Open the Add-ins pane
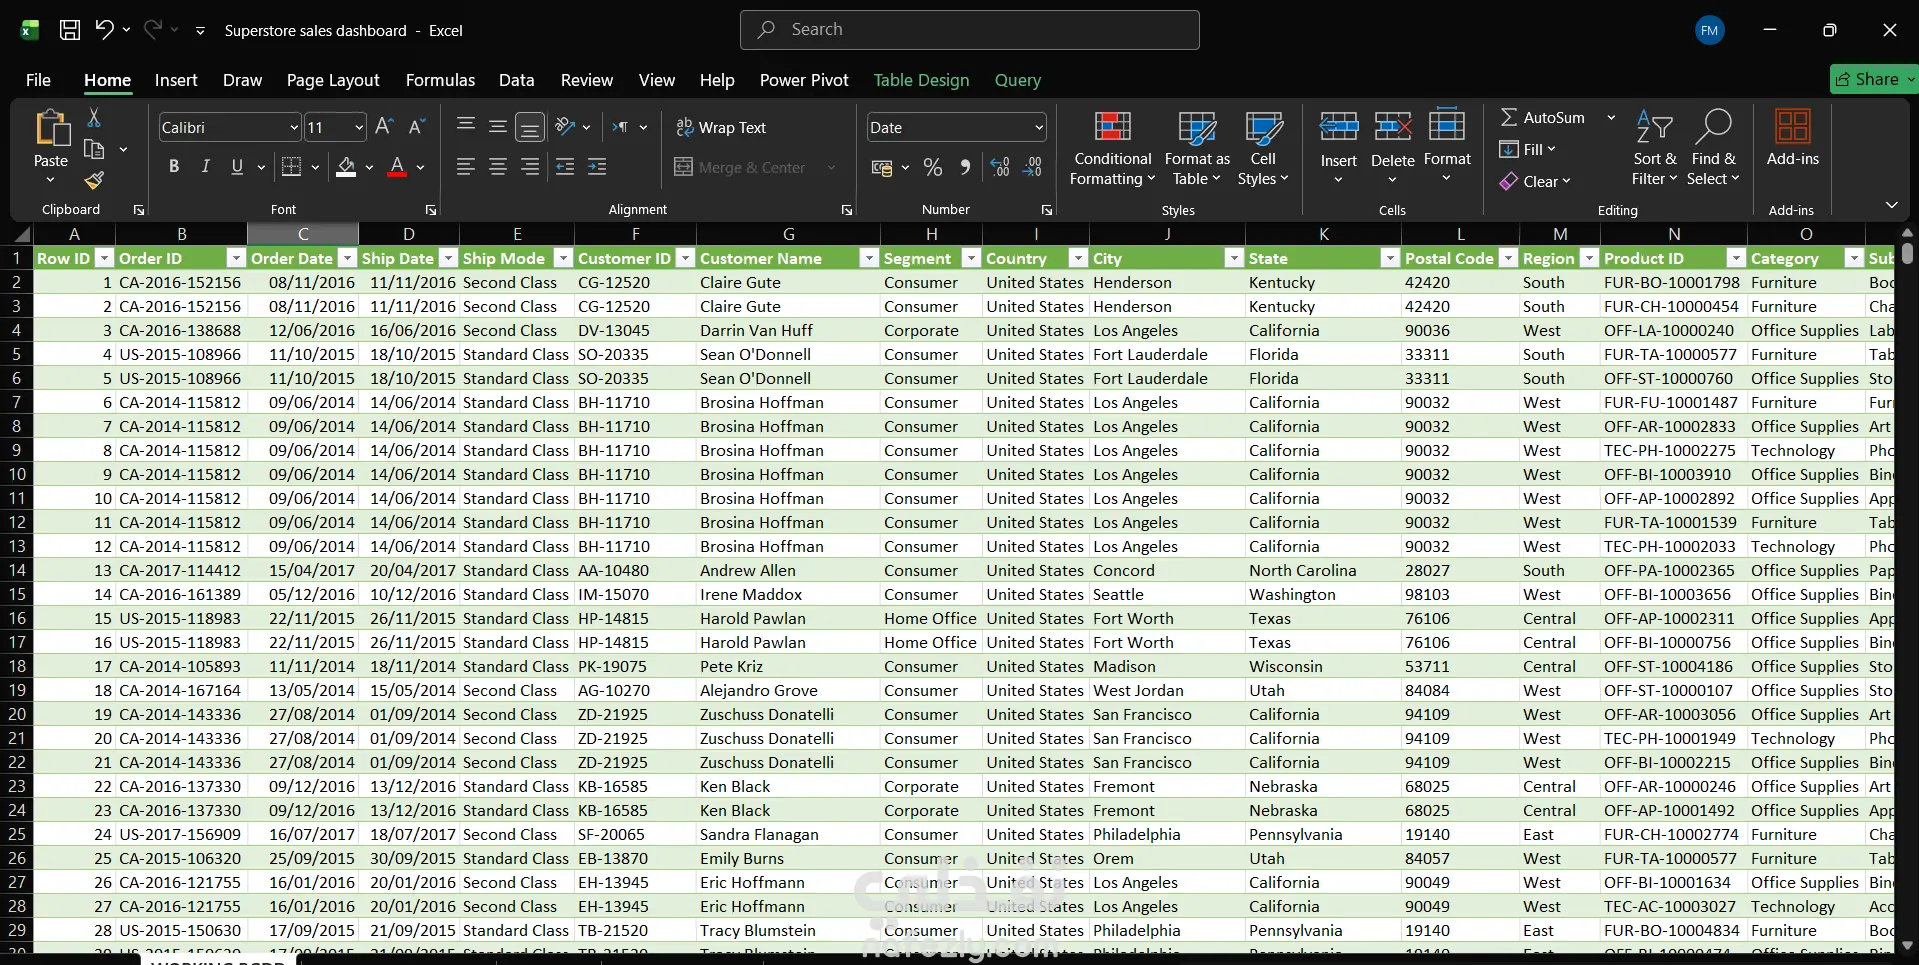 point(1793,138)
